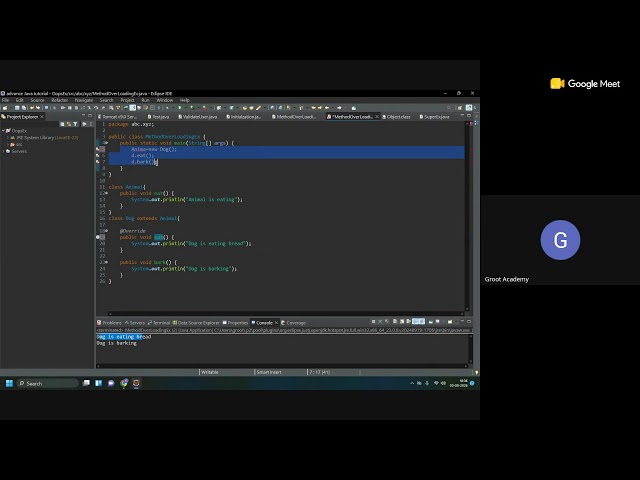Viewport: 640px width, 480px height.
Task: Collapse the Animal eat method fold
Action: 107,193
